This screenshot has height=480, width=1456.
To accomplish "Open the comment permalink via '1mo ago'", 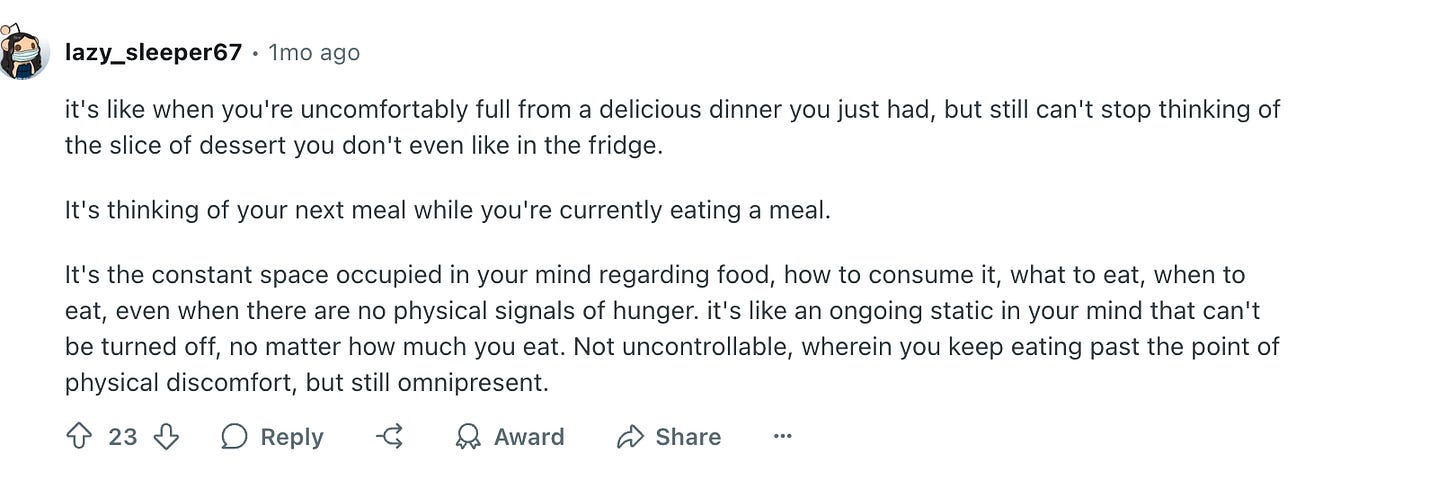I will [x=314, y=52].
